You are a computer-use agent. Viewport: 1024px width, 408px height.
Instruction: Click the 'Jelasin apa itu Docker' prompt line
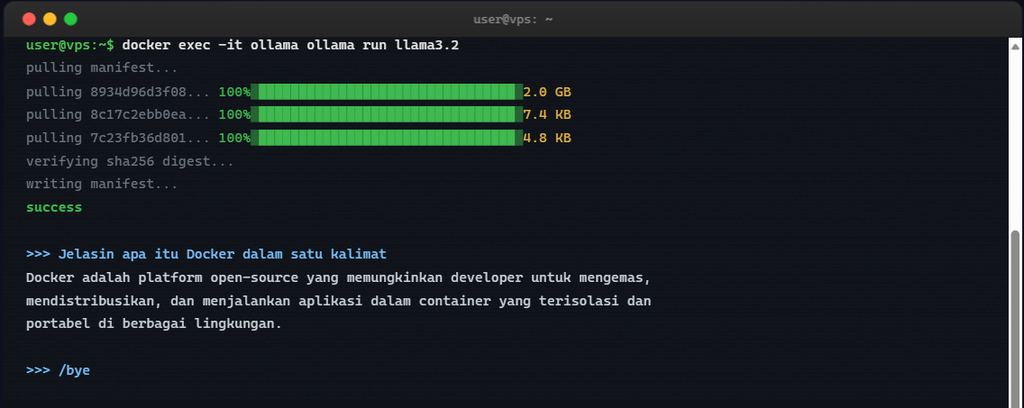tap(206, 254)
